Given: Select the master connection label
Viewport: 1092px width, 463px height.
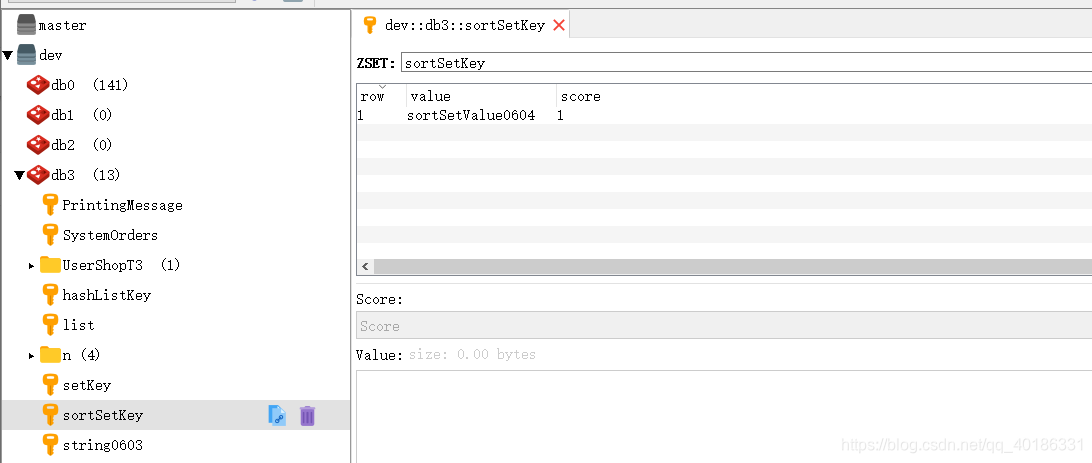Looking at the screenshot, I should (x=63, y=26).
